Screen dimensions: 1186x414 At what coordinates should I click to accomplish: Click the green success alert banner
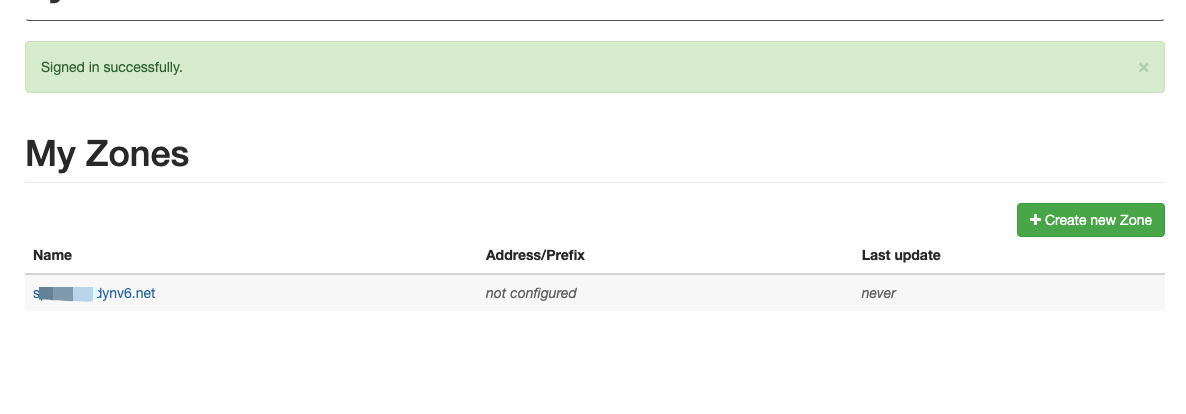click(x=595, y=67)
